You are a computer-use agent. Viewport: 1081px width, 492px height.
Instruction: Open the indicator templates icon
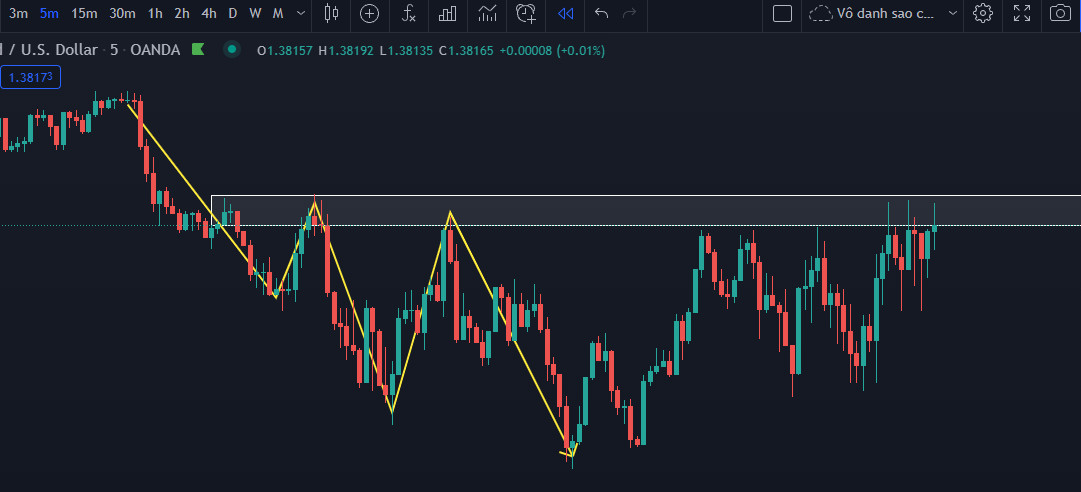(487, 13)
